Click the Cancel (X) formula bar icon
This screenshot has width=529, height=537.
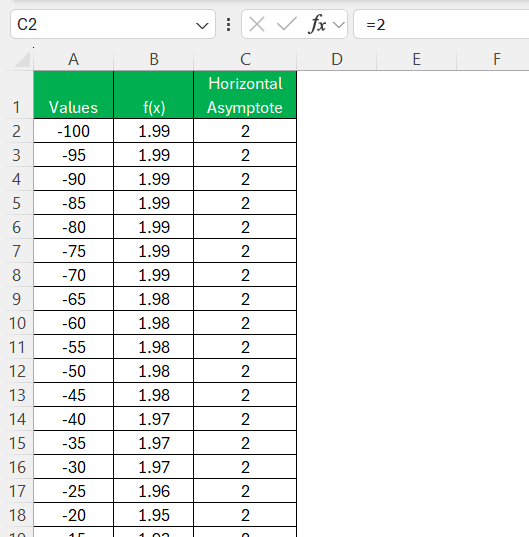point(257,25)
